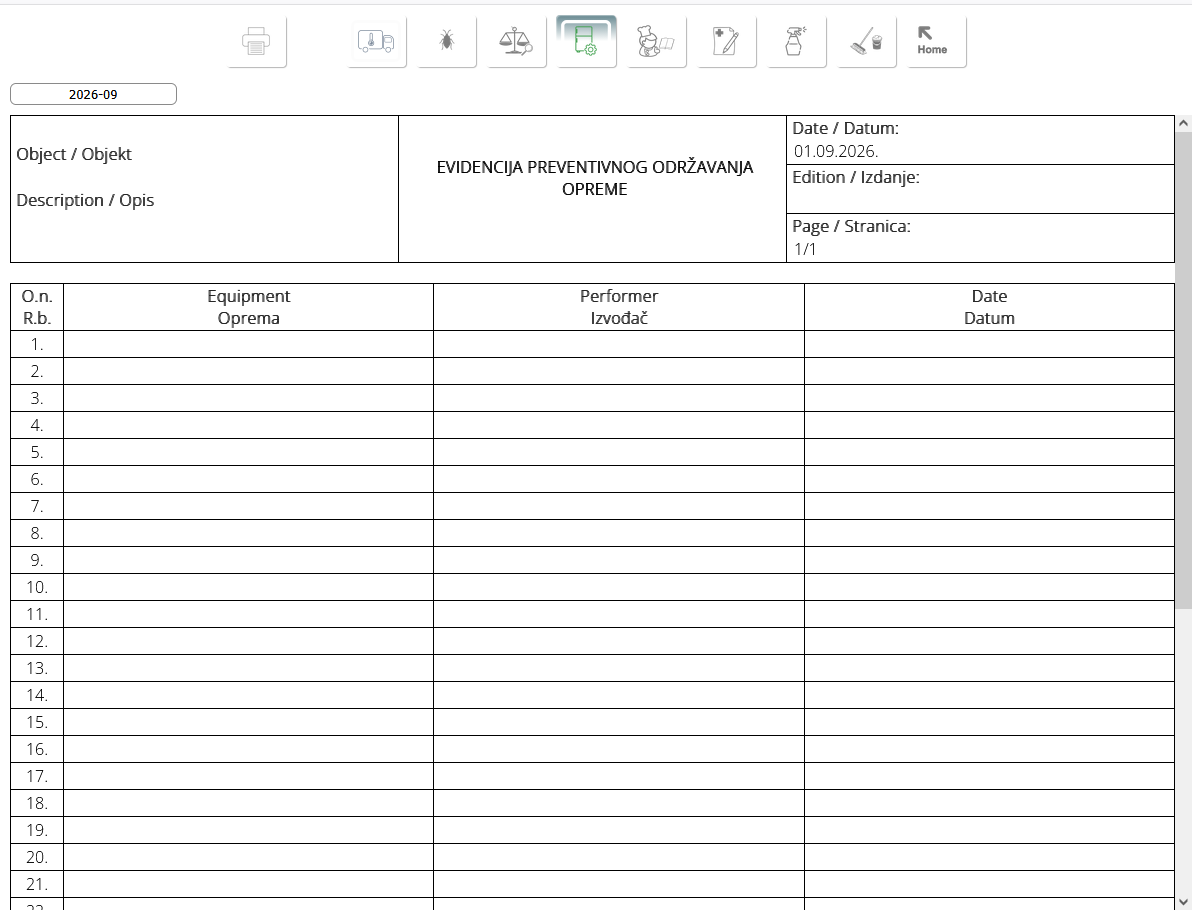1192x910 pixels.
Task: Click the Performer cell in row 2
Action: [x=619, y=372]
